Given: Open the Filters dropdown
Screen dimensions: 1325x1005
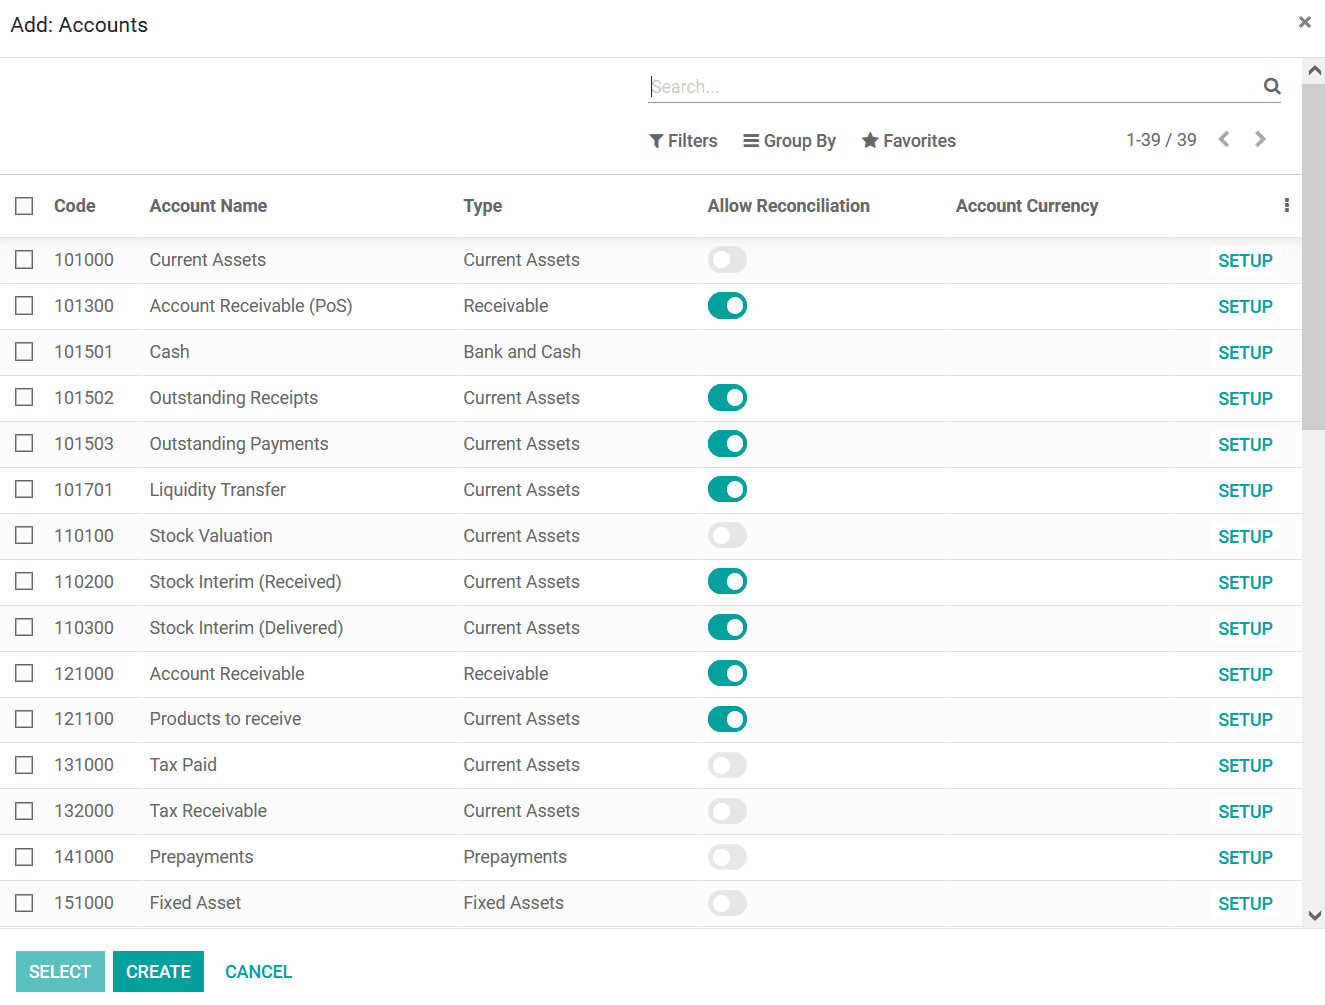Looking at the screenshot, I should coord(683,141).
